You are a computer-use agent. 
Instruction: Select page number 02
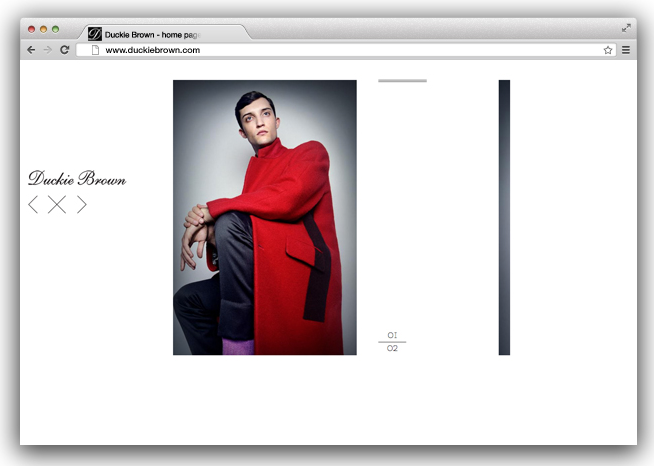pos(392,348)
